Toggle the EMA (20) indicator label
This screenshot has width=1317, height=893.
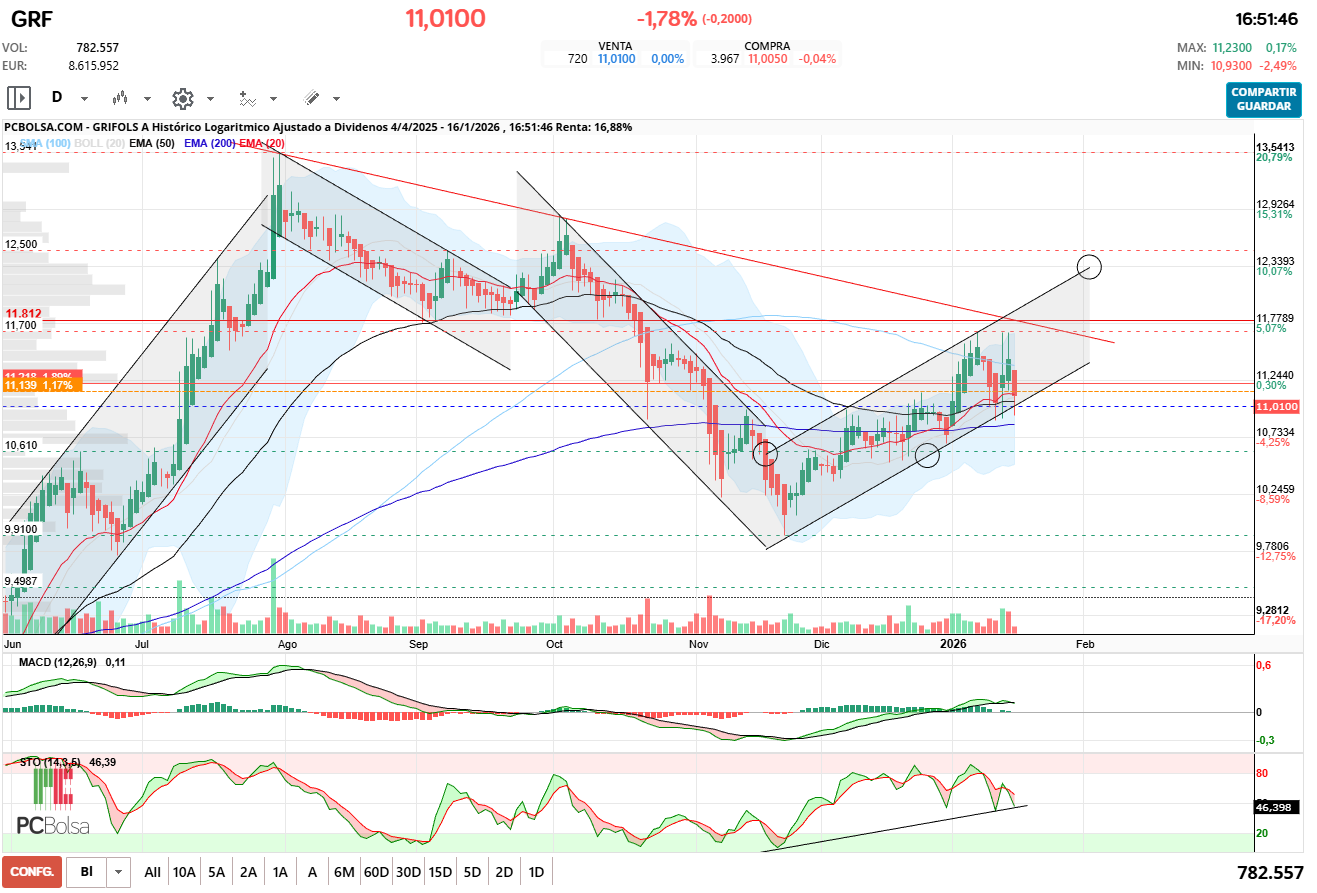262,144
